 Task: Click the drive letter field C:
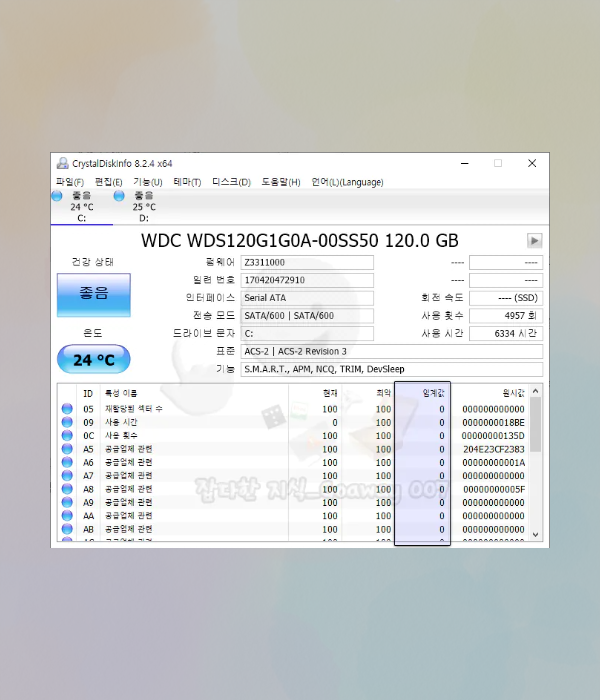pos(307,333)
